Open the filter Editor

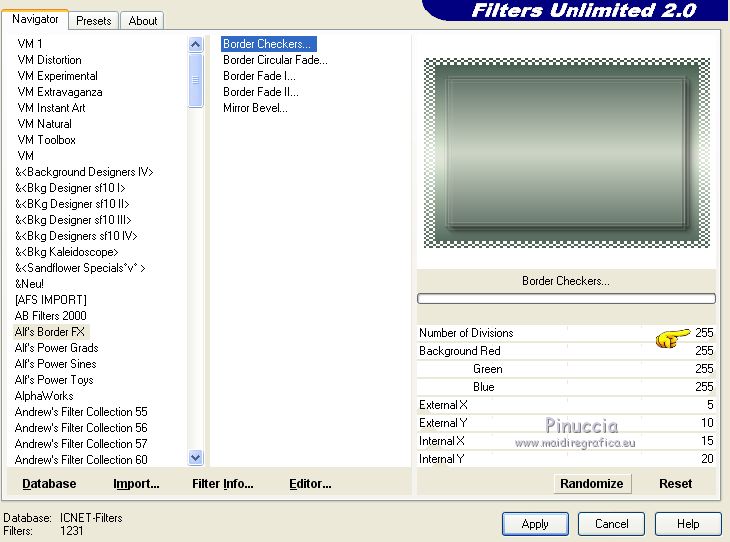pos(310,484)
